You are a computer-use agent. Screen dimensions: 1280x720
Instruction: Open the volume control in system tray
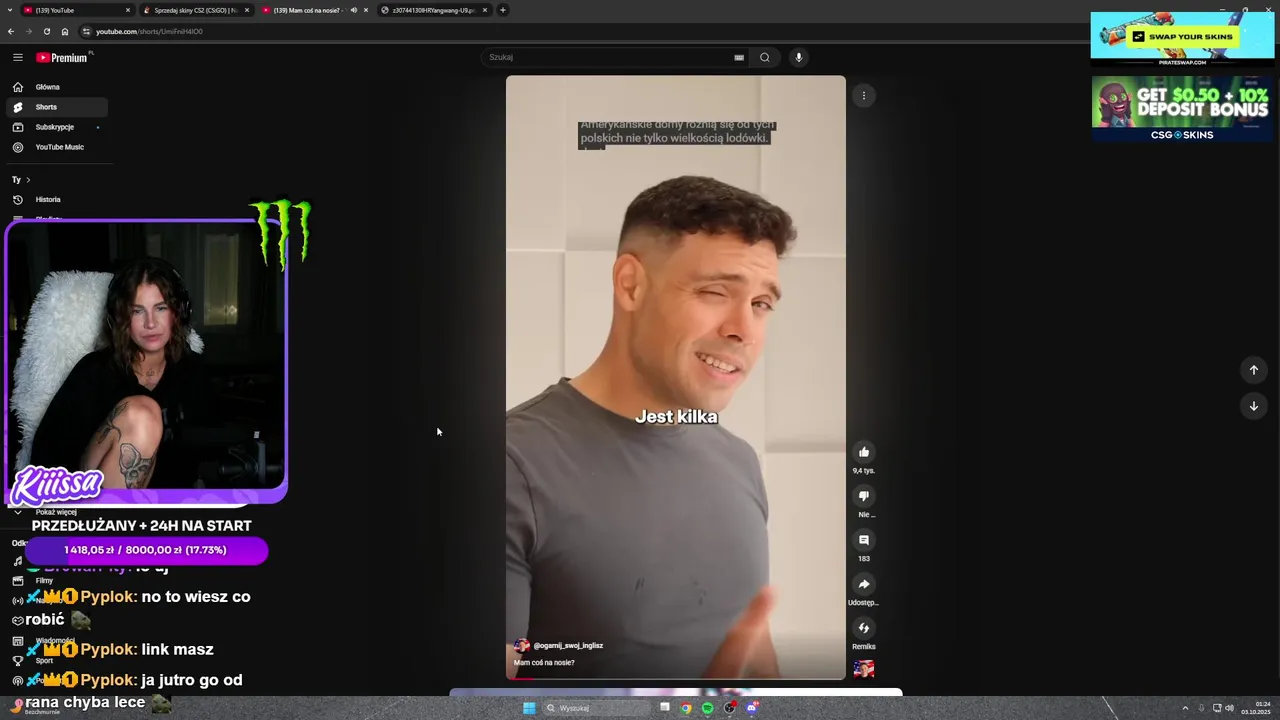pyautogui.click(x=1229, y=708)
